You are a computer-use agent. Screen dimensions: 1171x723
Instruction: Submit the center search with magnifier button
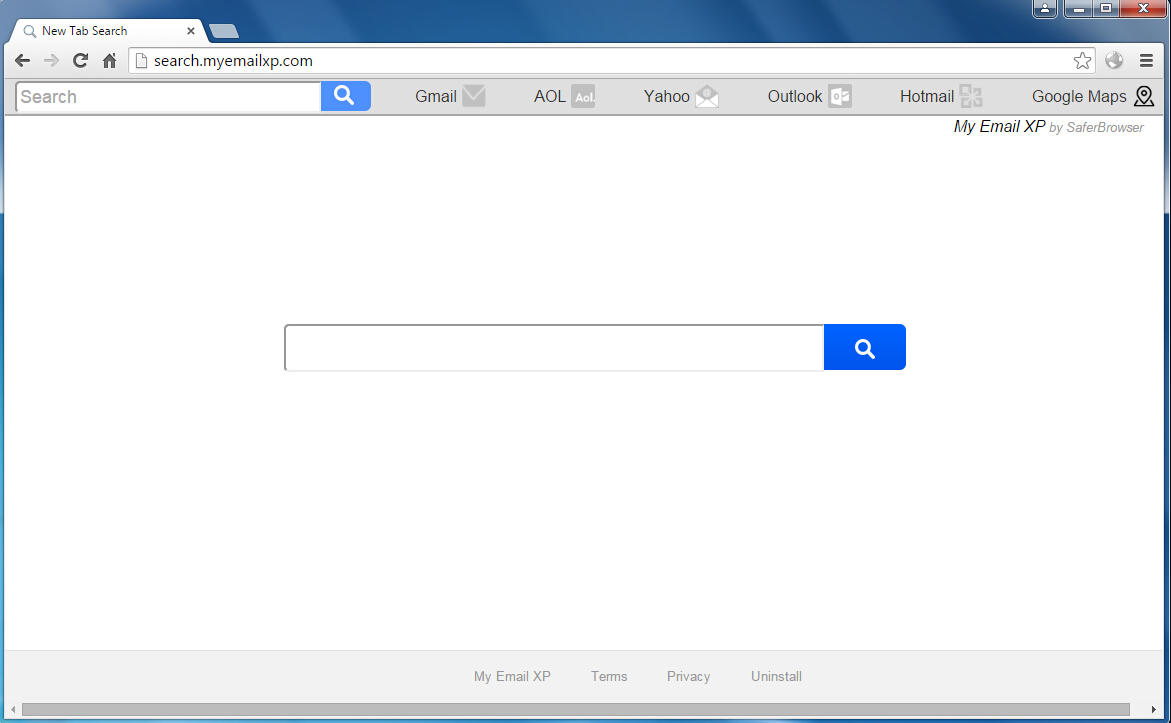[x=865, y=347]
